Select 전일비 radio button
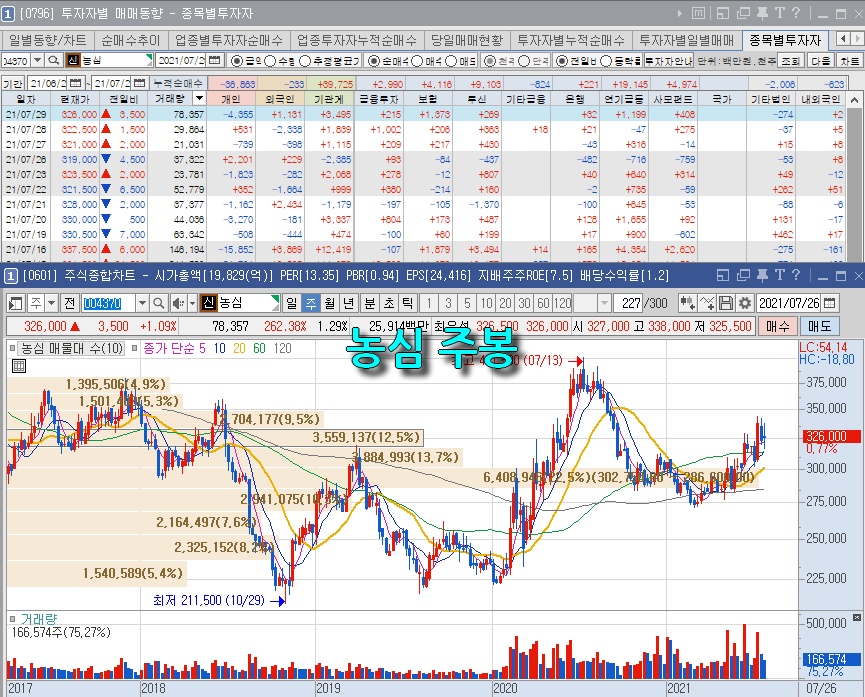Image resolution: width=865 pixels, height=697 pixels. click(x=561, y=61)
